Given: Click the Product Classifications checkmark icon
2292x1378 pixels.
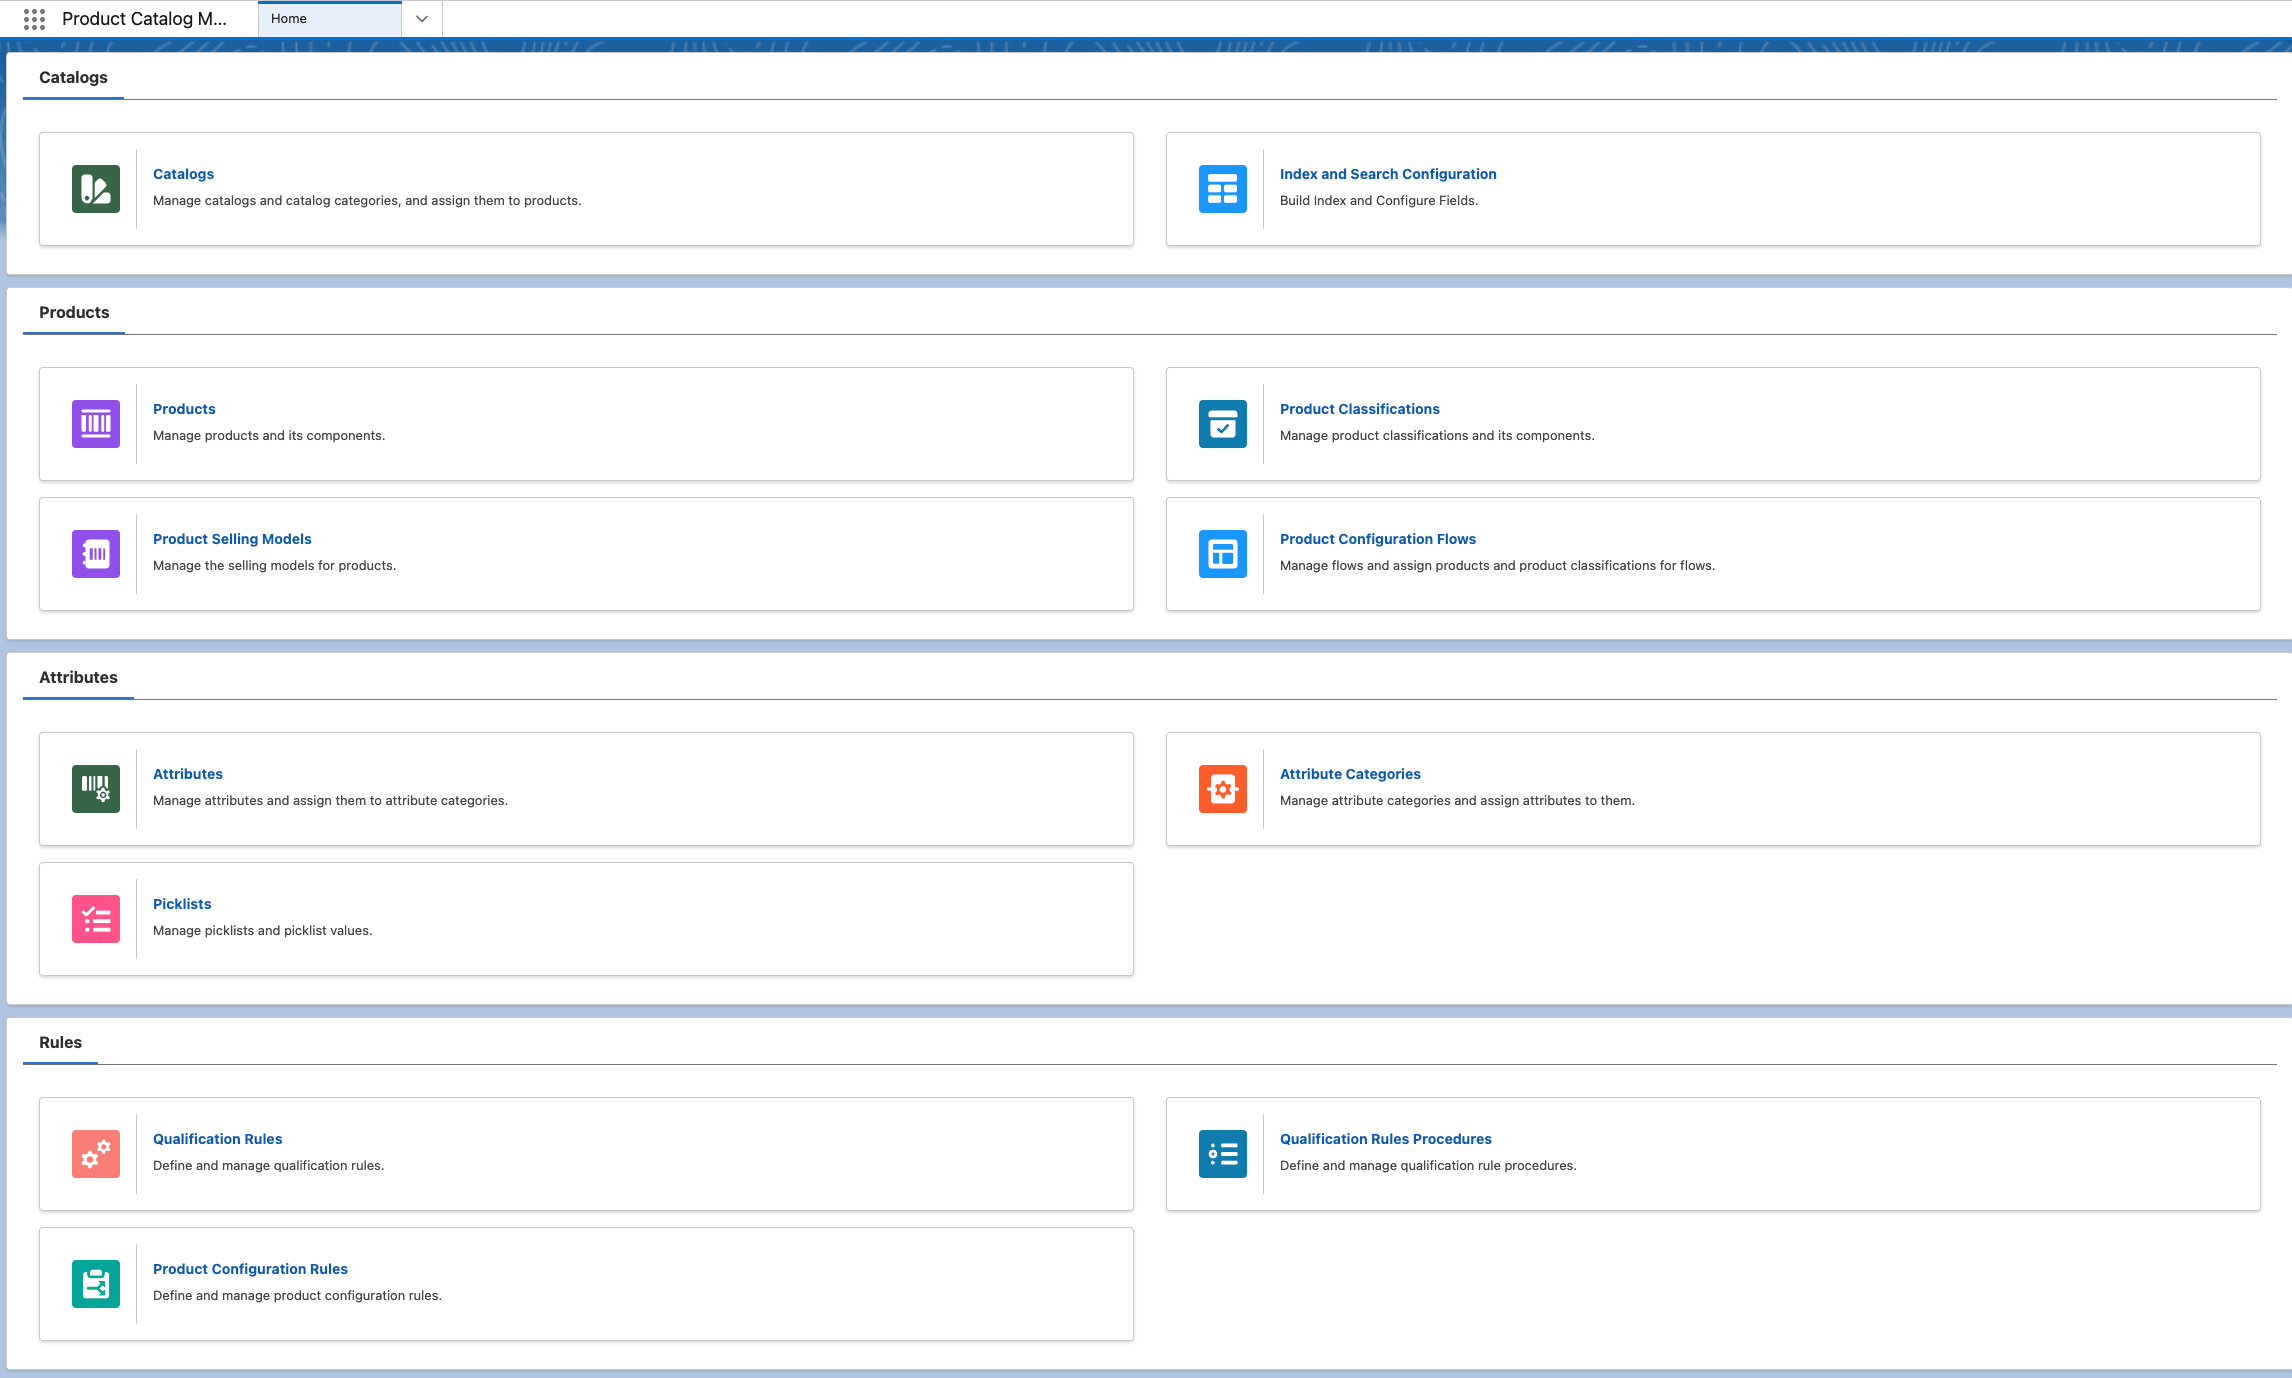Looking at the screenshot, I should pos(1222,424).
